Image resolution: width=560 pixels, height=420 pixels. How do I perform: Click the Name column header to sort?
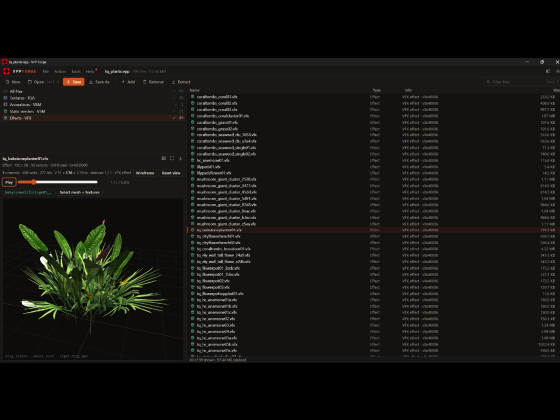pos(195,90)
